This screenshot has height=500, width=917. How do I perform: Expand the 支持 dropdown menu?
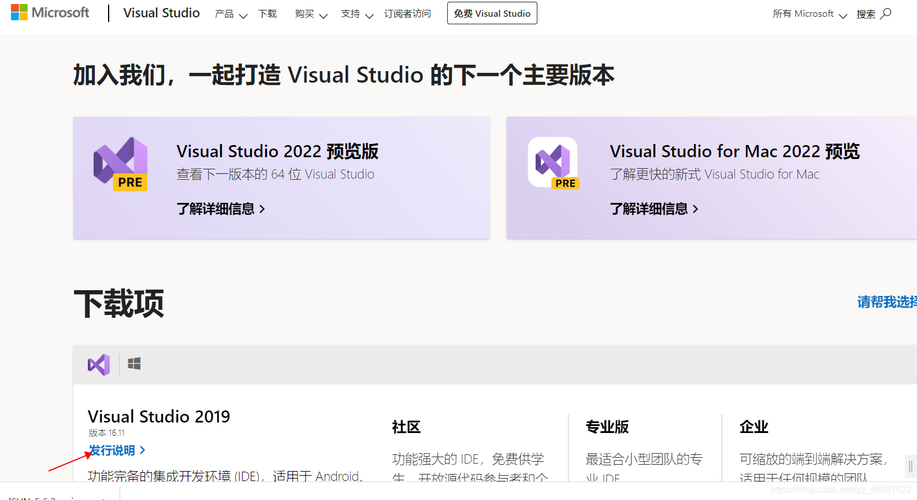356,14
